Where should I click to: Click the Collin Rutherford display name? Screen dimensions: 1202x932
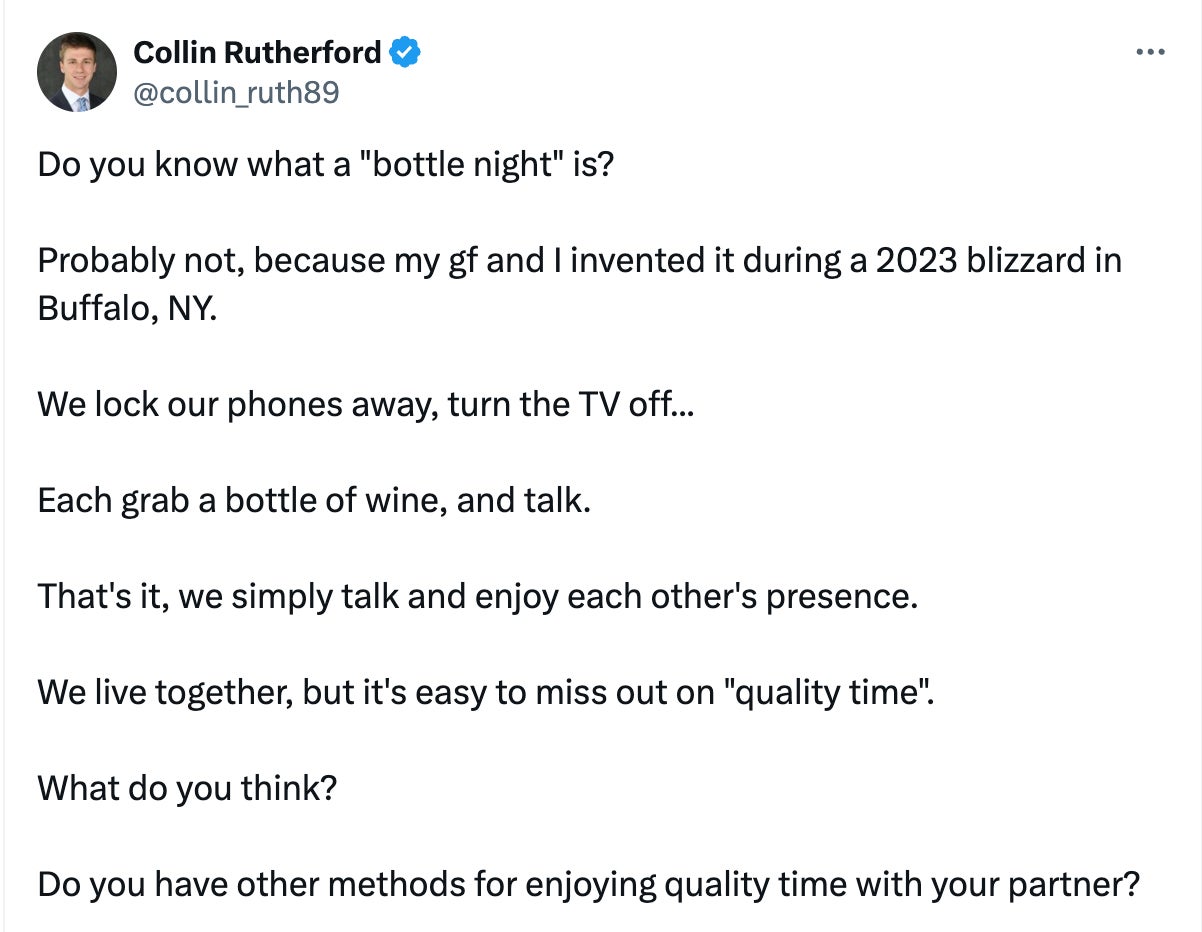click(257, 52)
